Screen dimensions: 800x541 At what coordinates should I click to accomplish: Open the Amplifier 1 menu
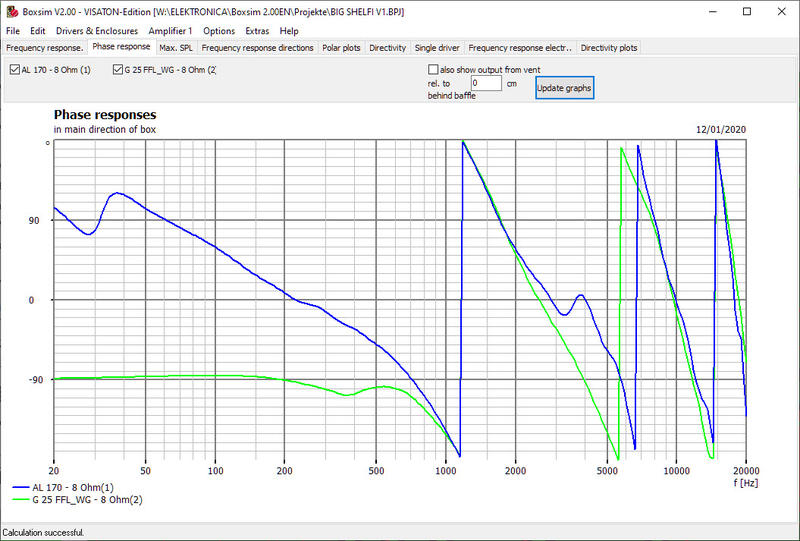coord(170,31)
